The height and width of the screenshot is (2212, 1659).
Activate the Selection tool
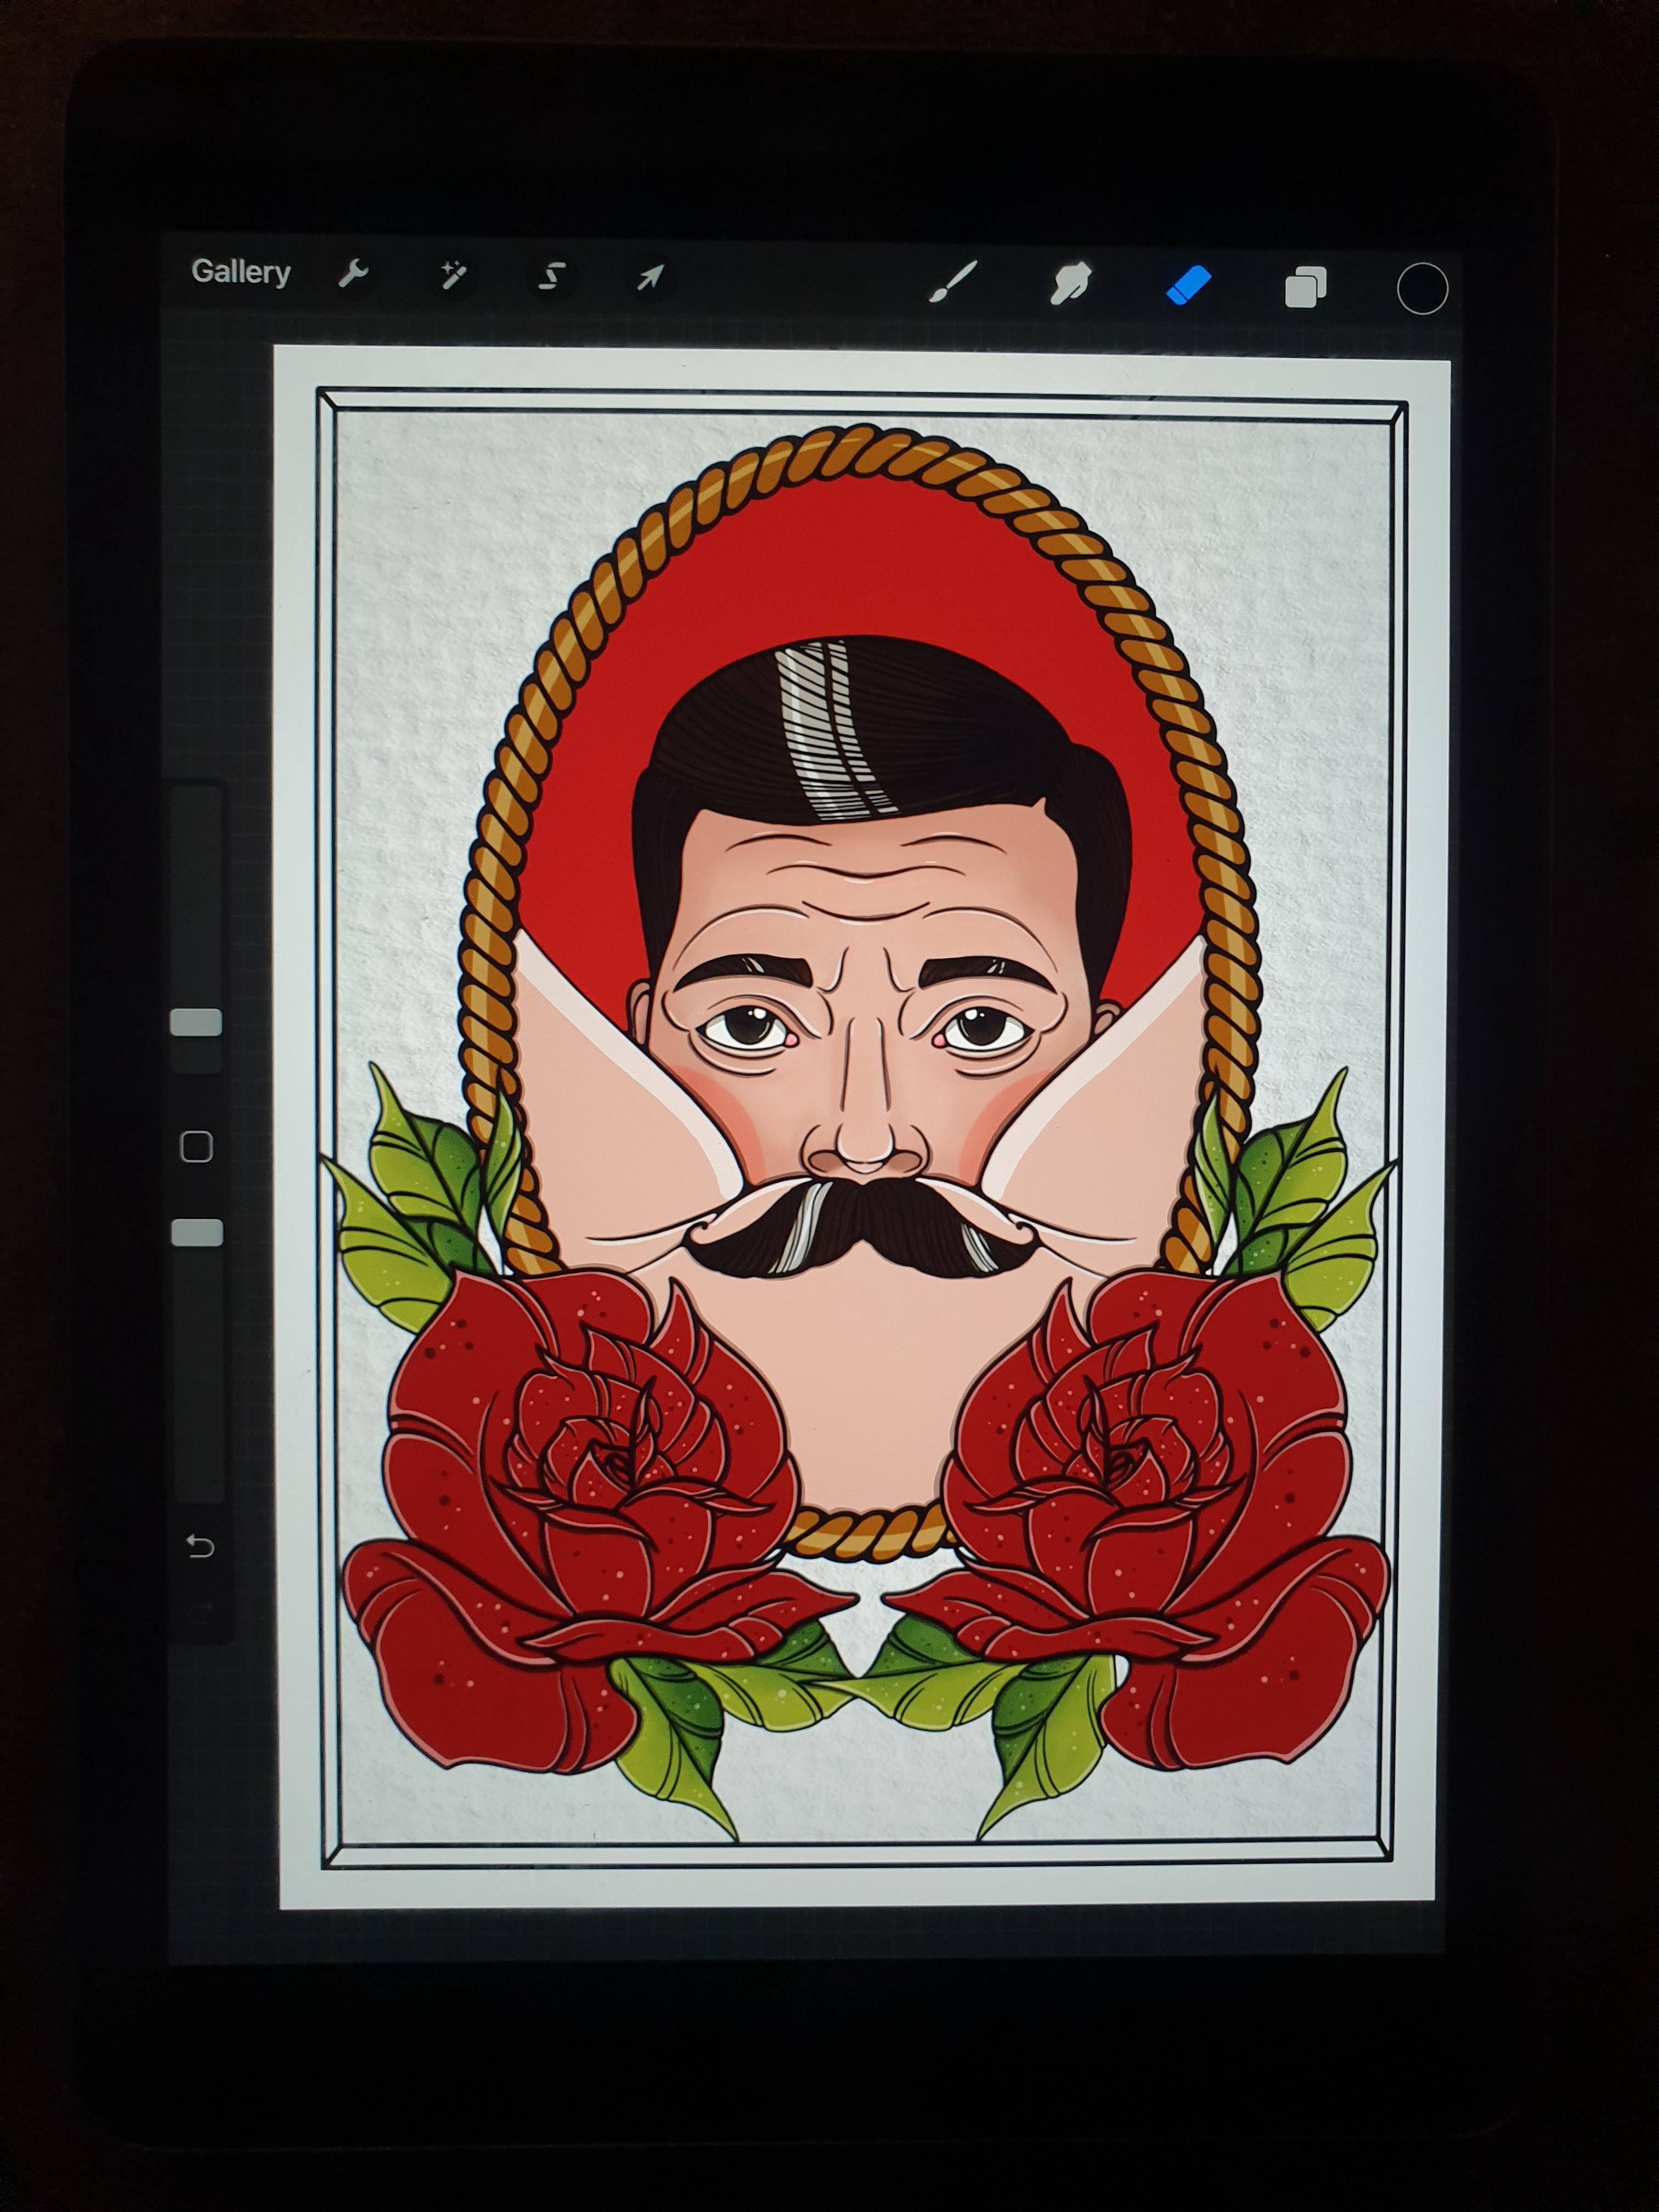click(x=551, y=277)
